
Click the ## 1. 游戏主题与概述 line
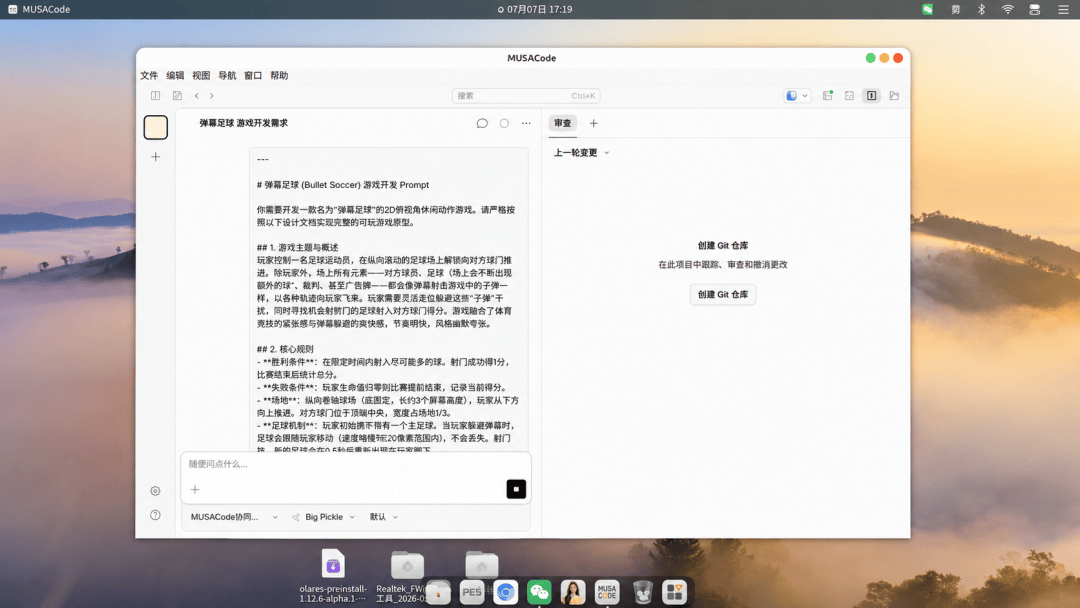[298, 248]
